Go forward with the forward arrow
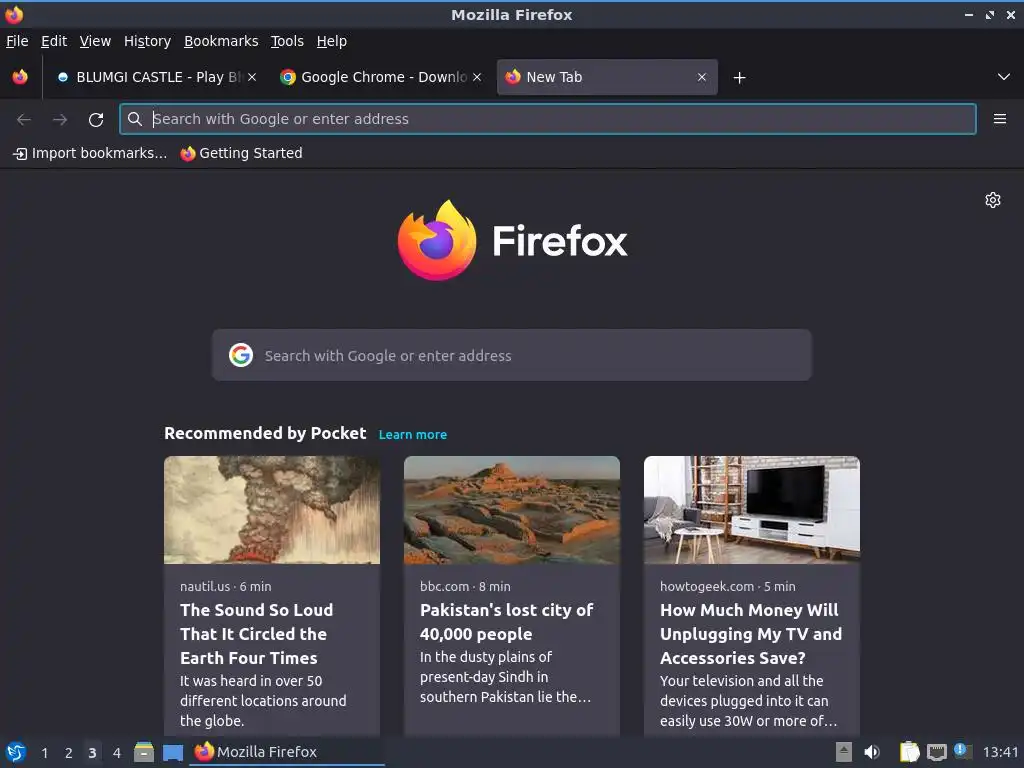This screenshot has height=768, width=1024. (60, 120)
